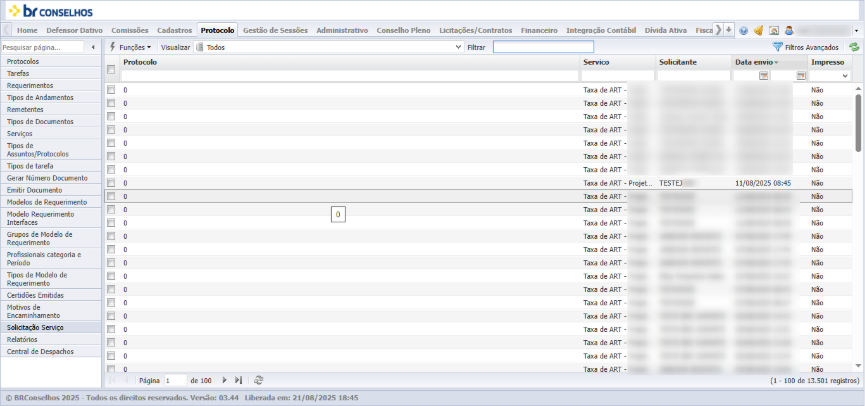Focus the Pesquisar página search field
This screenshot has width=865, height=406.
click(42, 47)
